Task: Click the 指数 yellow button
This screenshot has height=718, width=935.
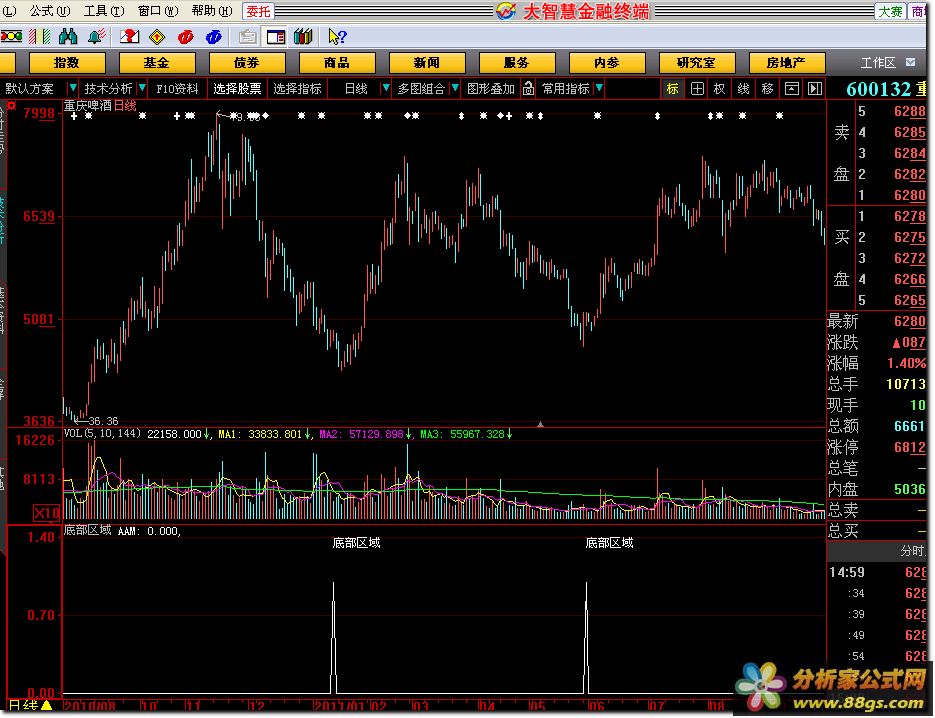Action: pos(67,63)
